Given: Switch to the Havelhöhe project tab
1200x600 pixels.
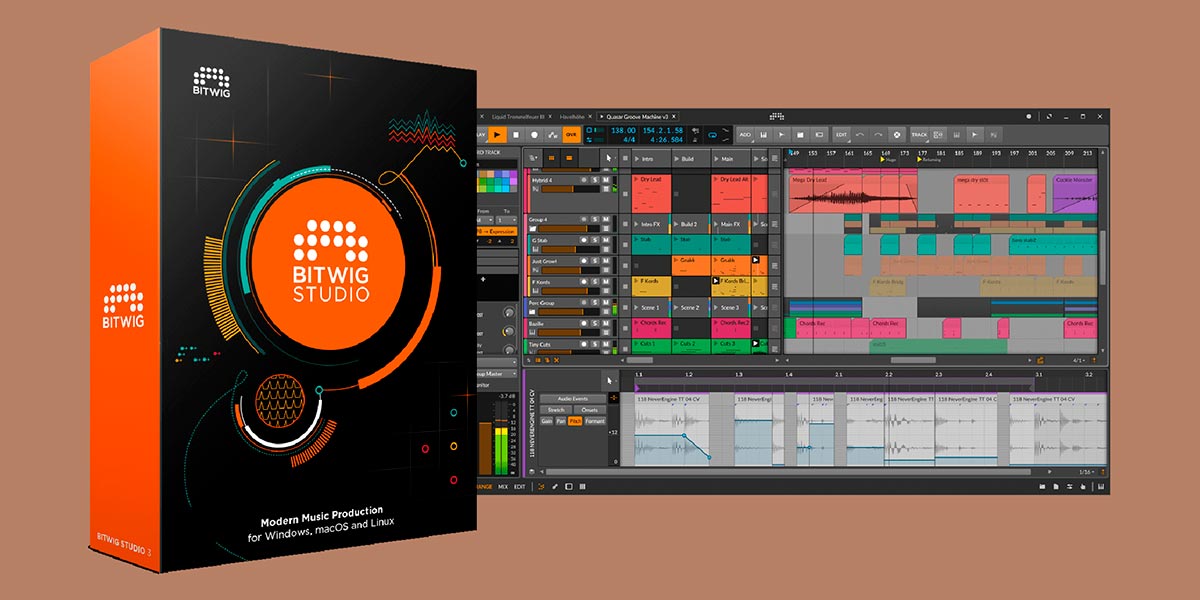Looking at the screenshot, I should click(x=572, y=116).
